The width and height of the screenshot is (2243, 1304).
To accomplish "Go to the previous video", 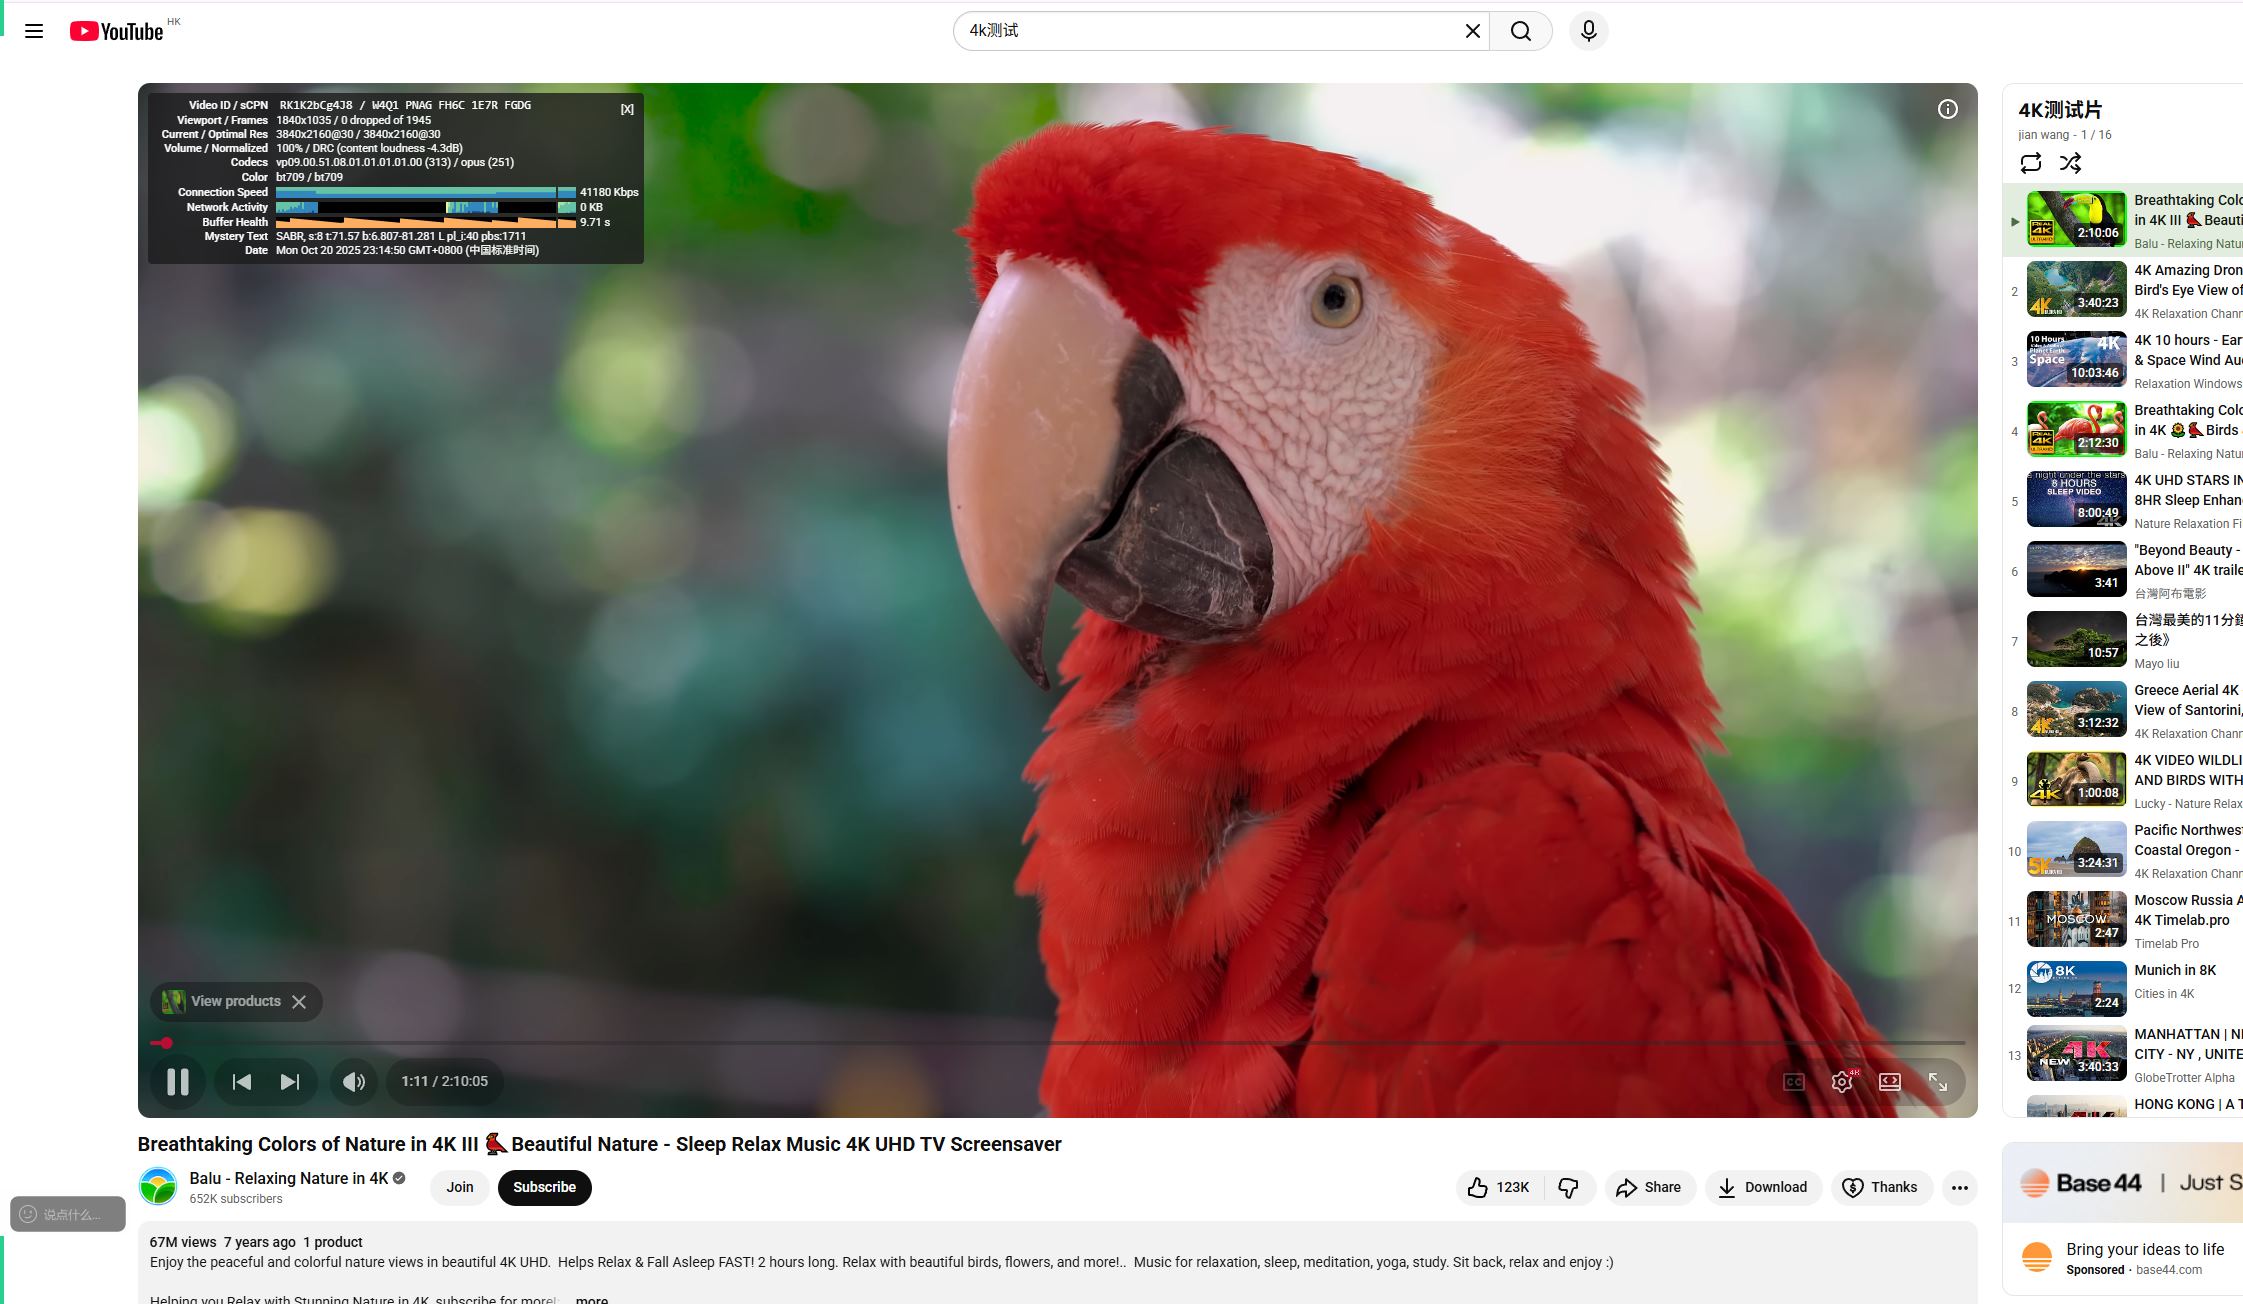I will coord(241,1081).
